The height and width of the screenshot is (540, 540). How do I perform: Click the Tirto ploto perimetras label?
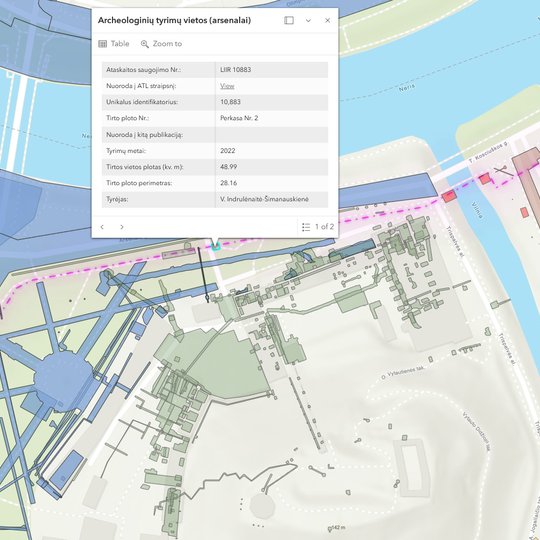tap(139, 183)
